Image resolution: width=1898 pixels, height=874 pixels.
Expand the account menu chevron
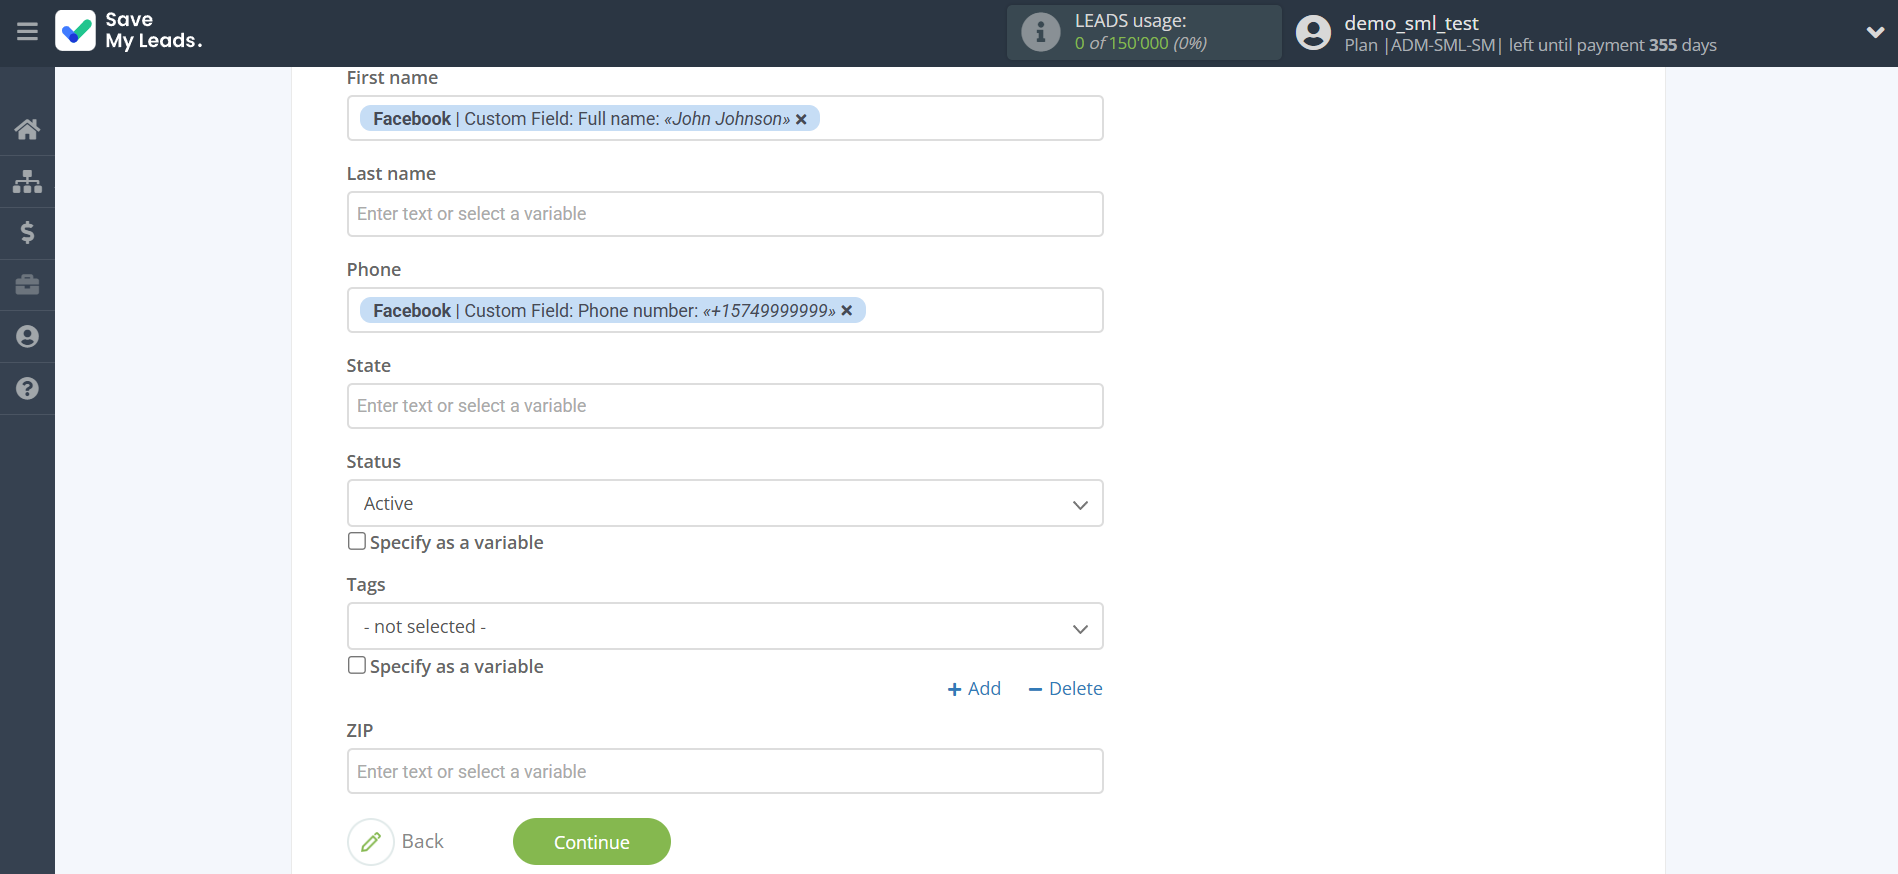pos(1875,32)
